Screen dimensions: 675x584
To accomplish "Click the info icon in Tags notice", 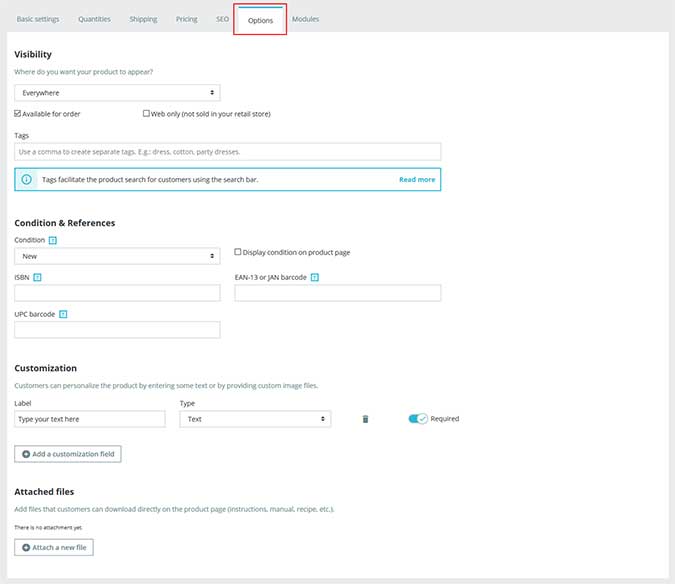I will pyautogui.click(x=27, y=180).
